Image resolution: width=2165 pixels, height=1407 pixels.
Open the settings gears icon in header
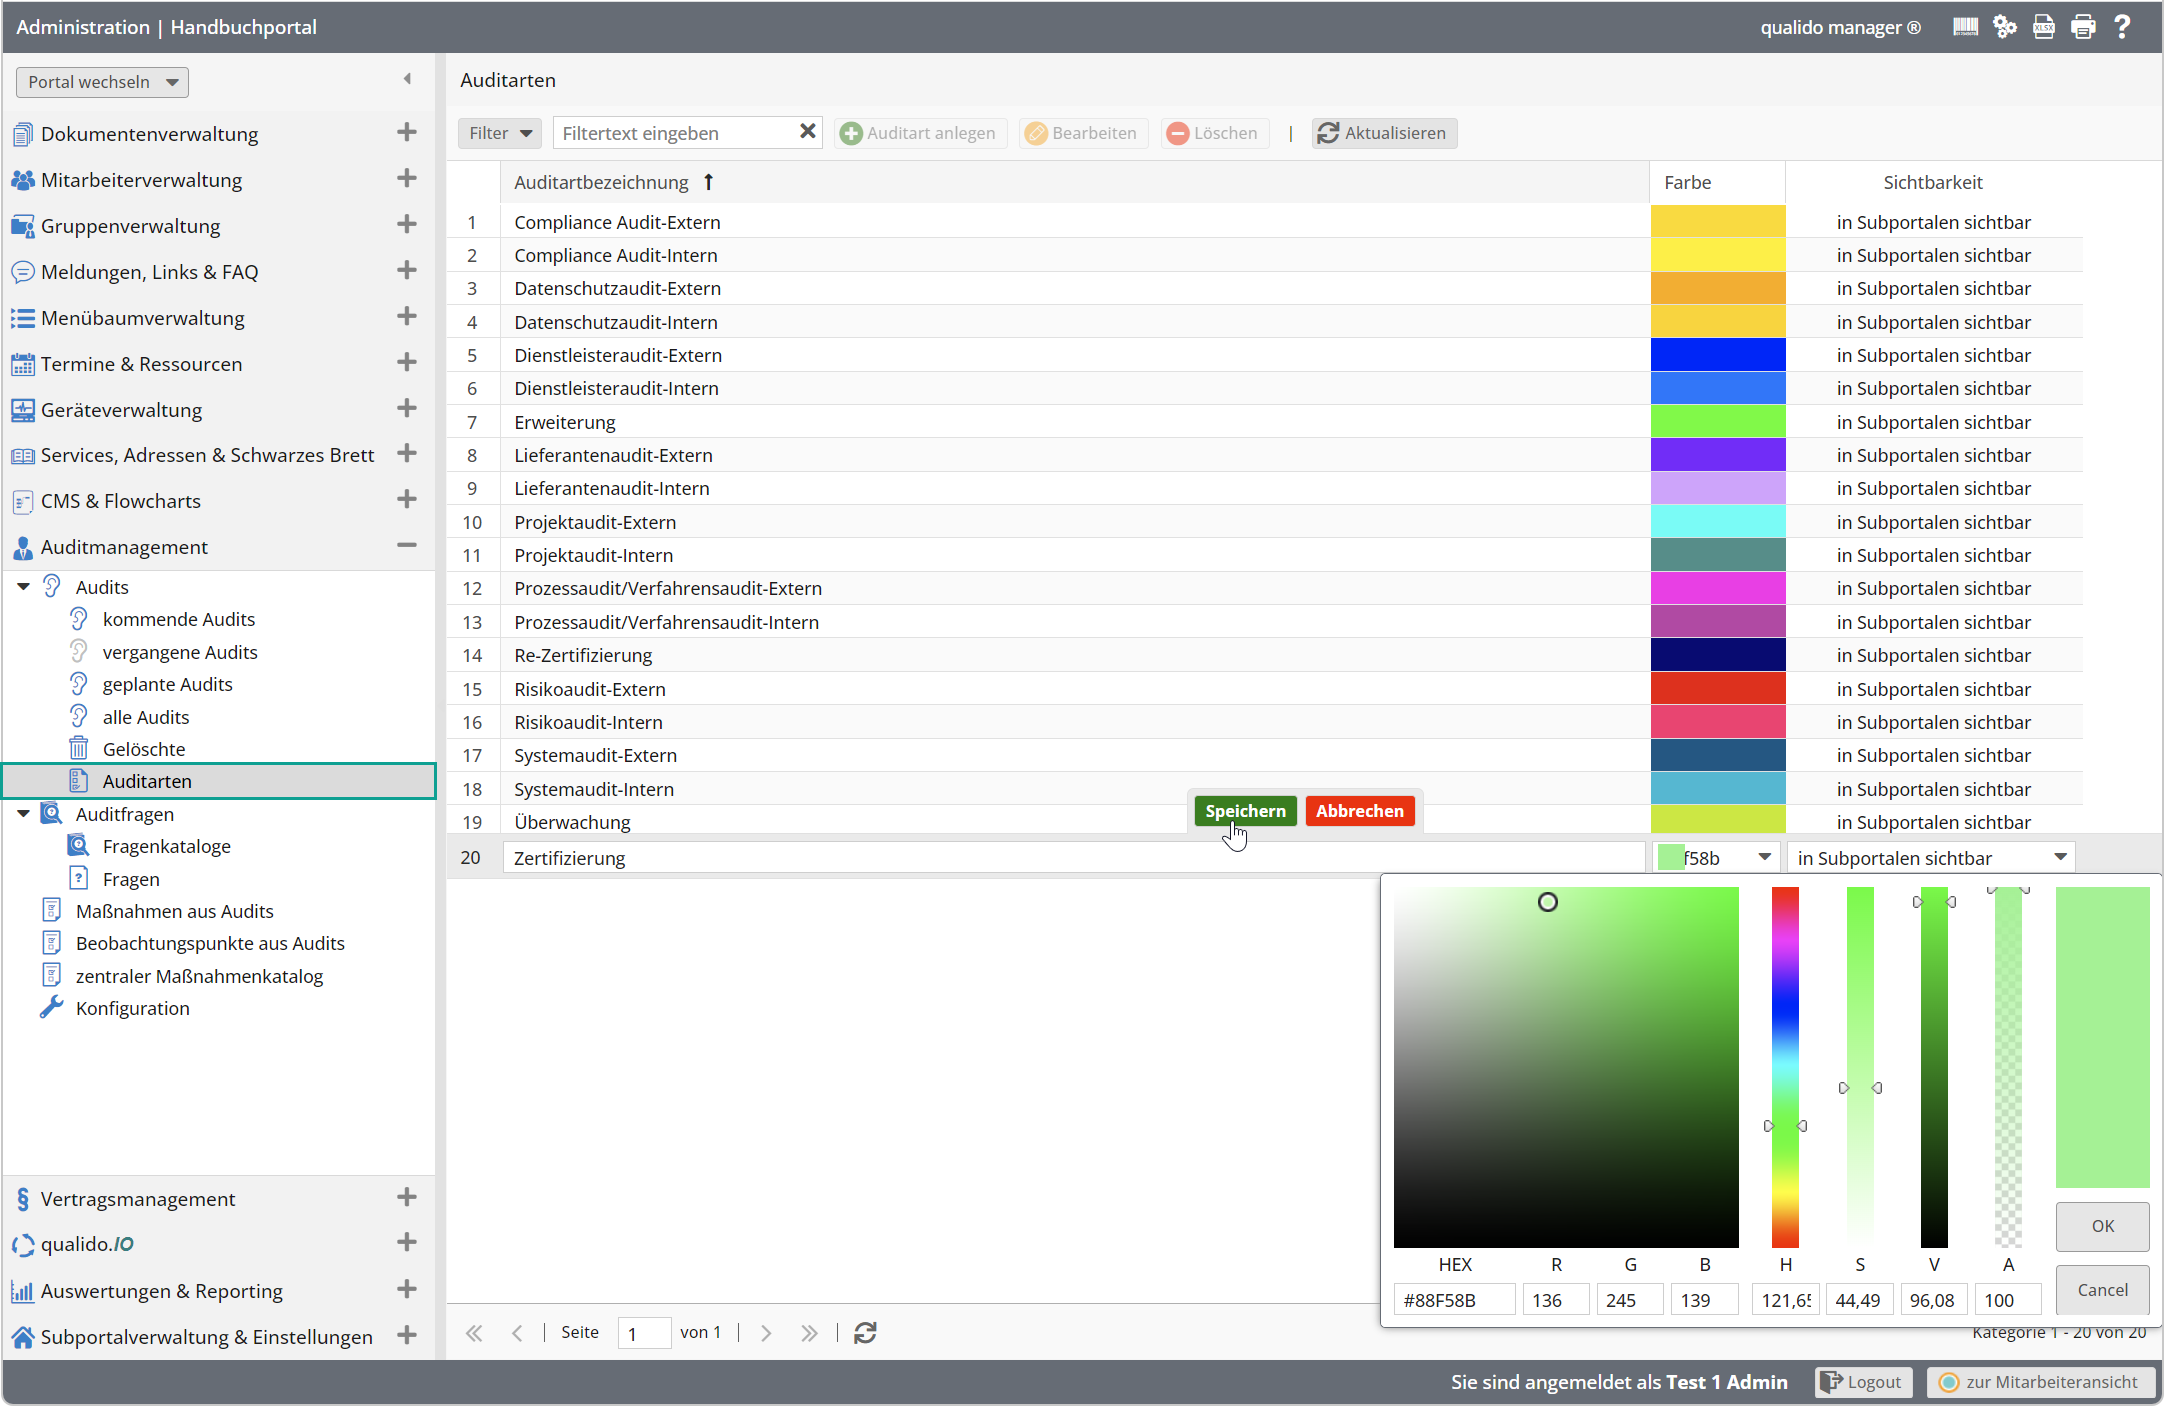click(x=2004, y=27)
